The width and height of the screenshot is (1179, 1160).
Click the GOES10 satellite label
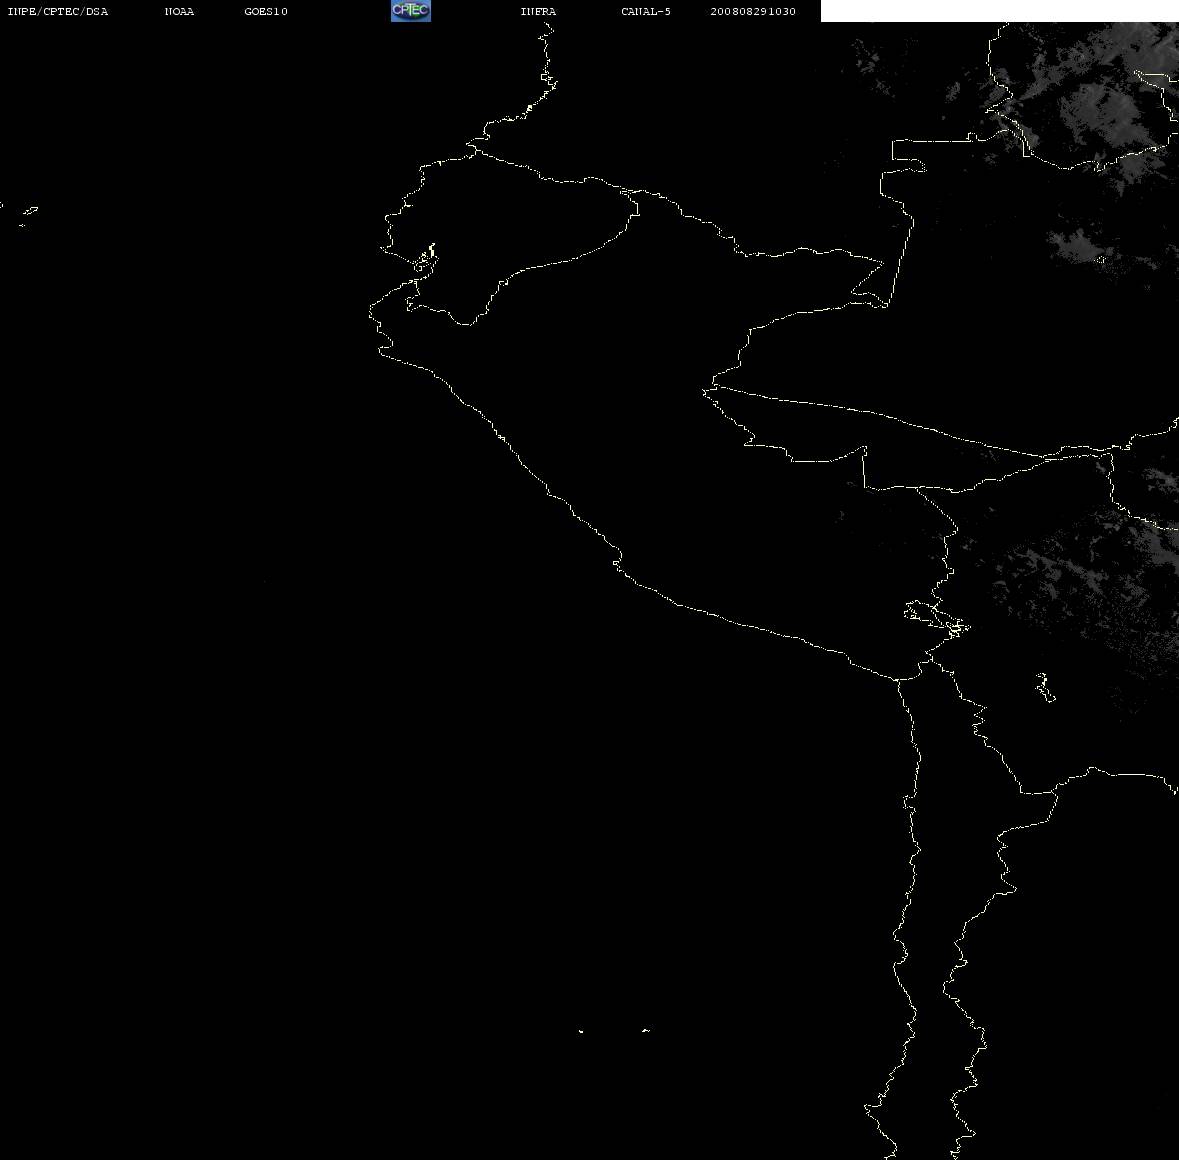pyautogui.click(x=265, y=11)
